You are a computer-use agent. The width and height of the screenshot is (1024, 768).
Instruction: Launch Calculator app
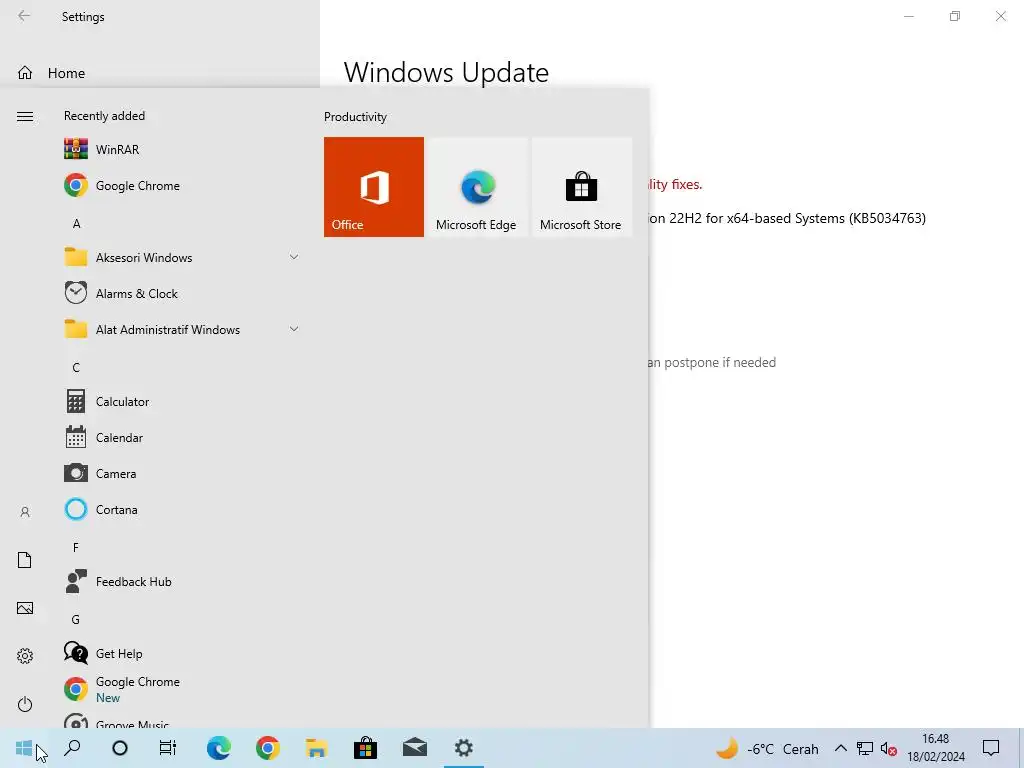point(182,401)
